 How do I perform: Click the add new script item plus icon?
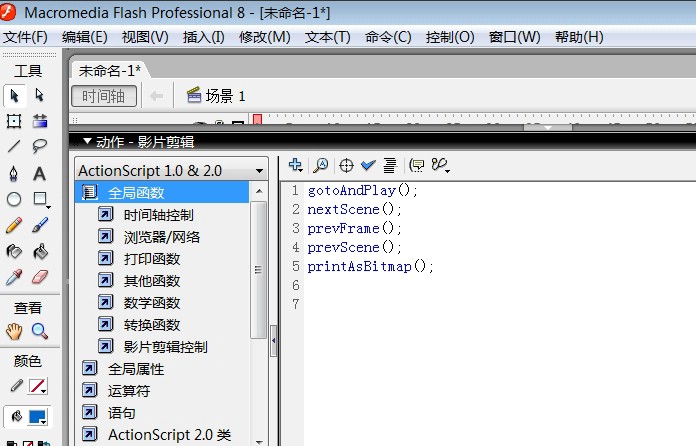(x=295, y=165)
